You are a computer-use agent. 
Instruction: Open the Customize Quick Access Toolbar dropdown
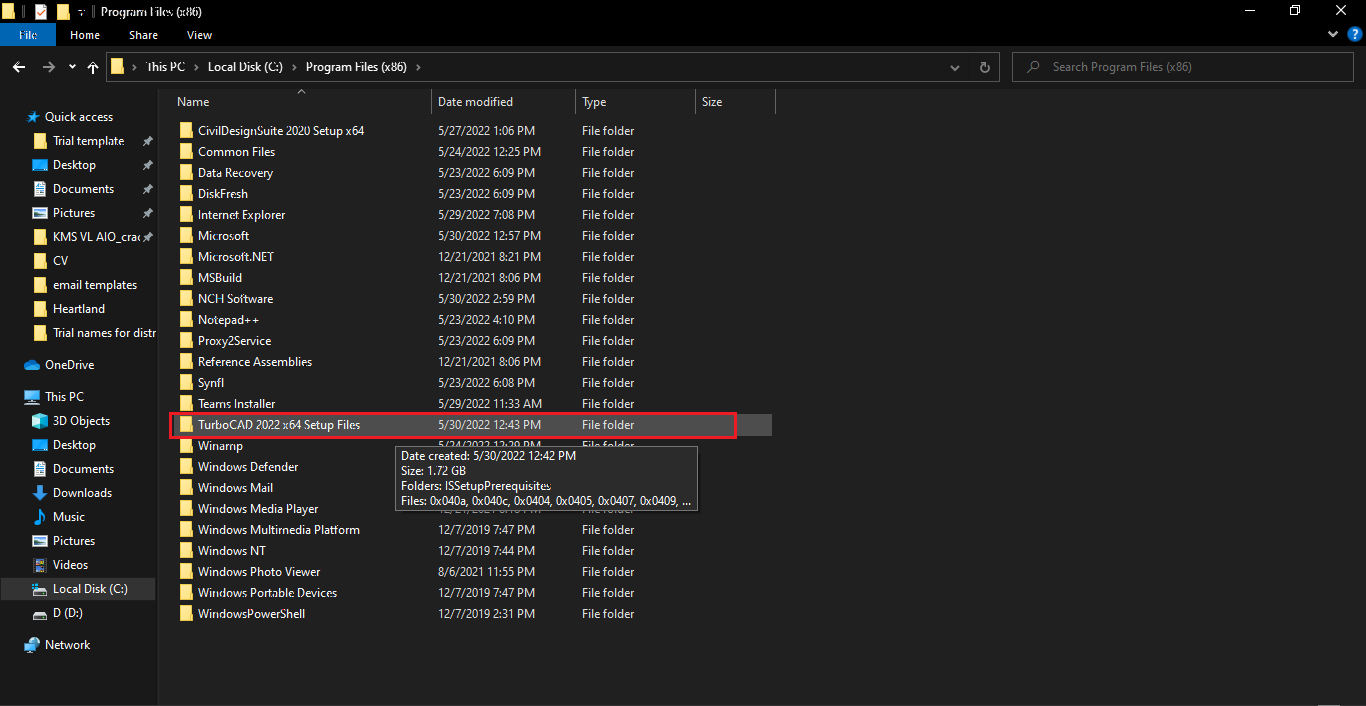[81, 12]
